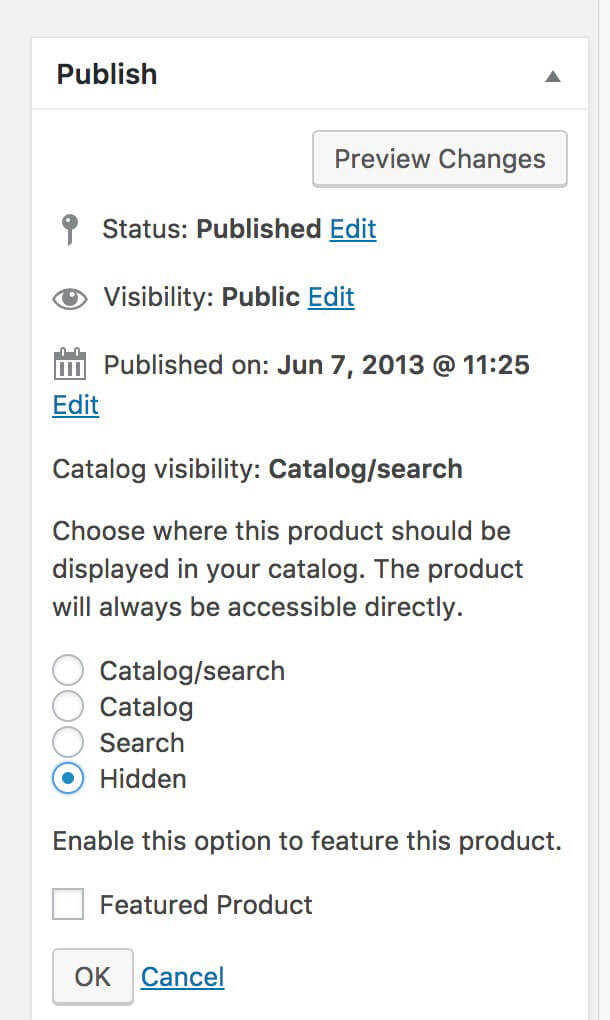This screenshot has width=610, height=1020.
Task: Click Cancel to discard catalog changes
Action: click(x=182, y=977)
